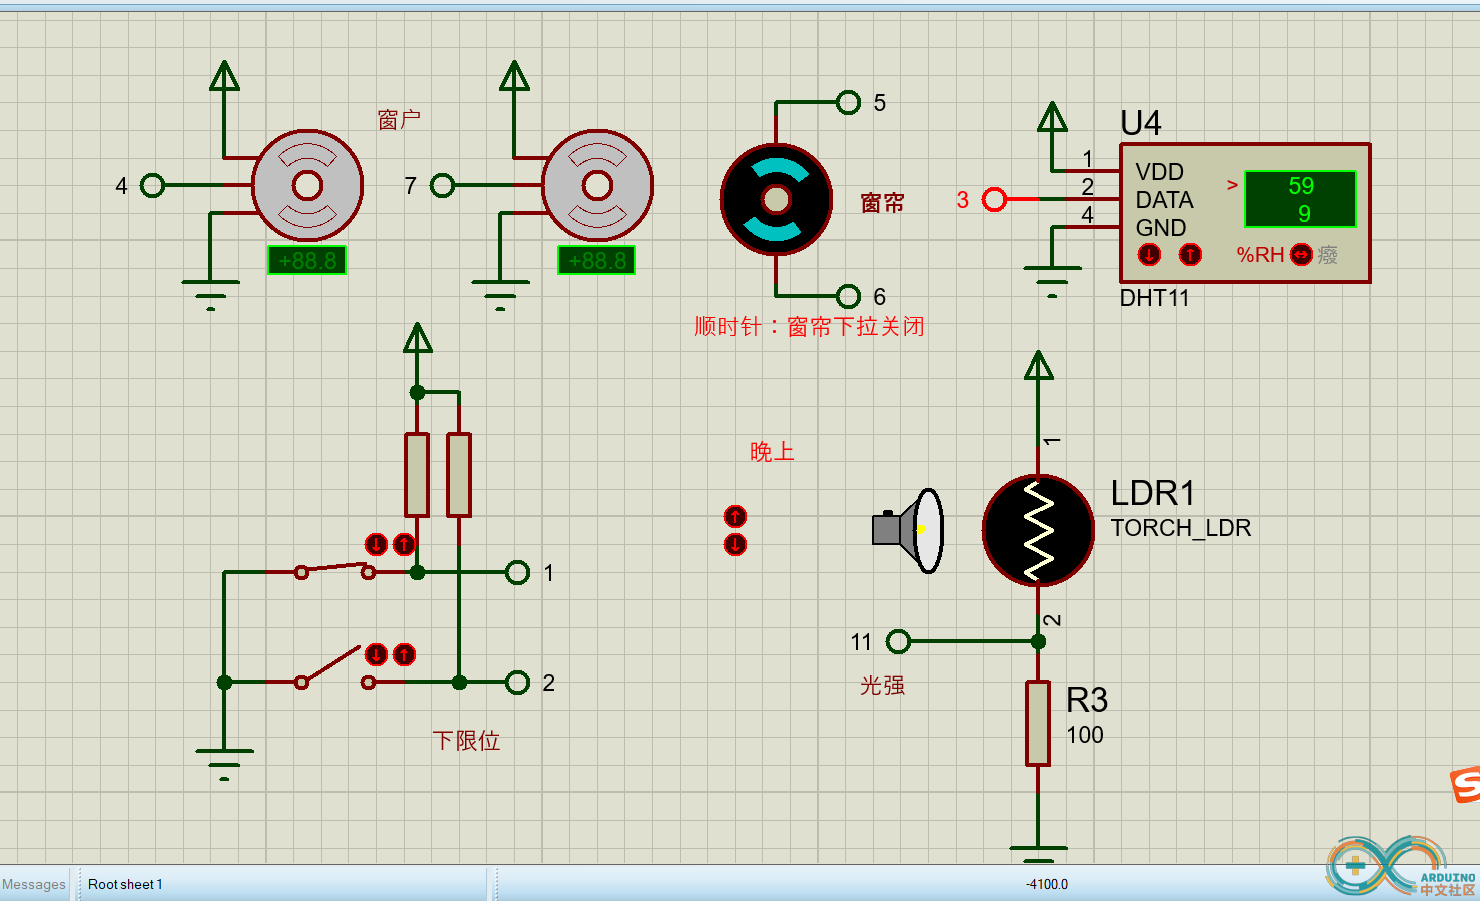The height and width of the screenshot is (901, 1480).
Task: Click terminal 4 circle
Action: (x=152, y=185)
